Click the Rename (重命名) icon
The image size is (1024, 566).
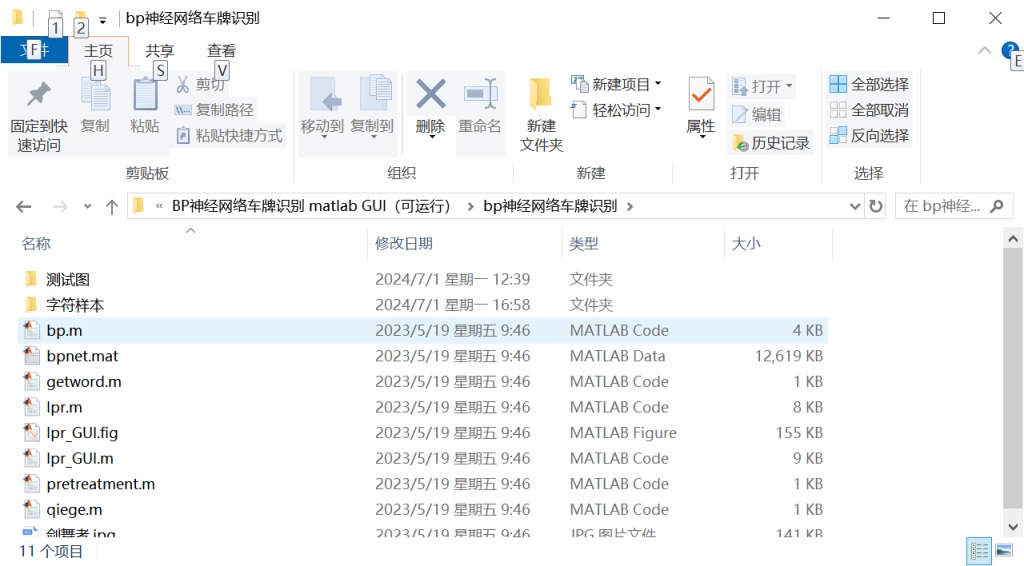click(480, 95)
